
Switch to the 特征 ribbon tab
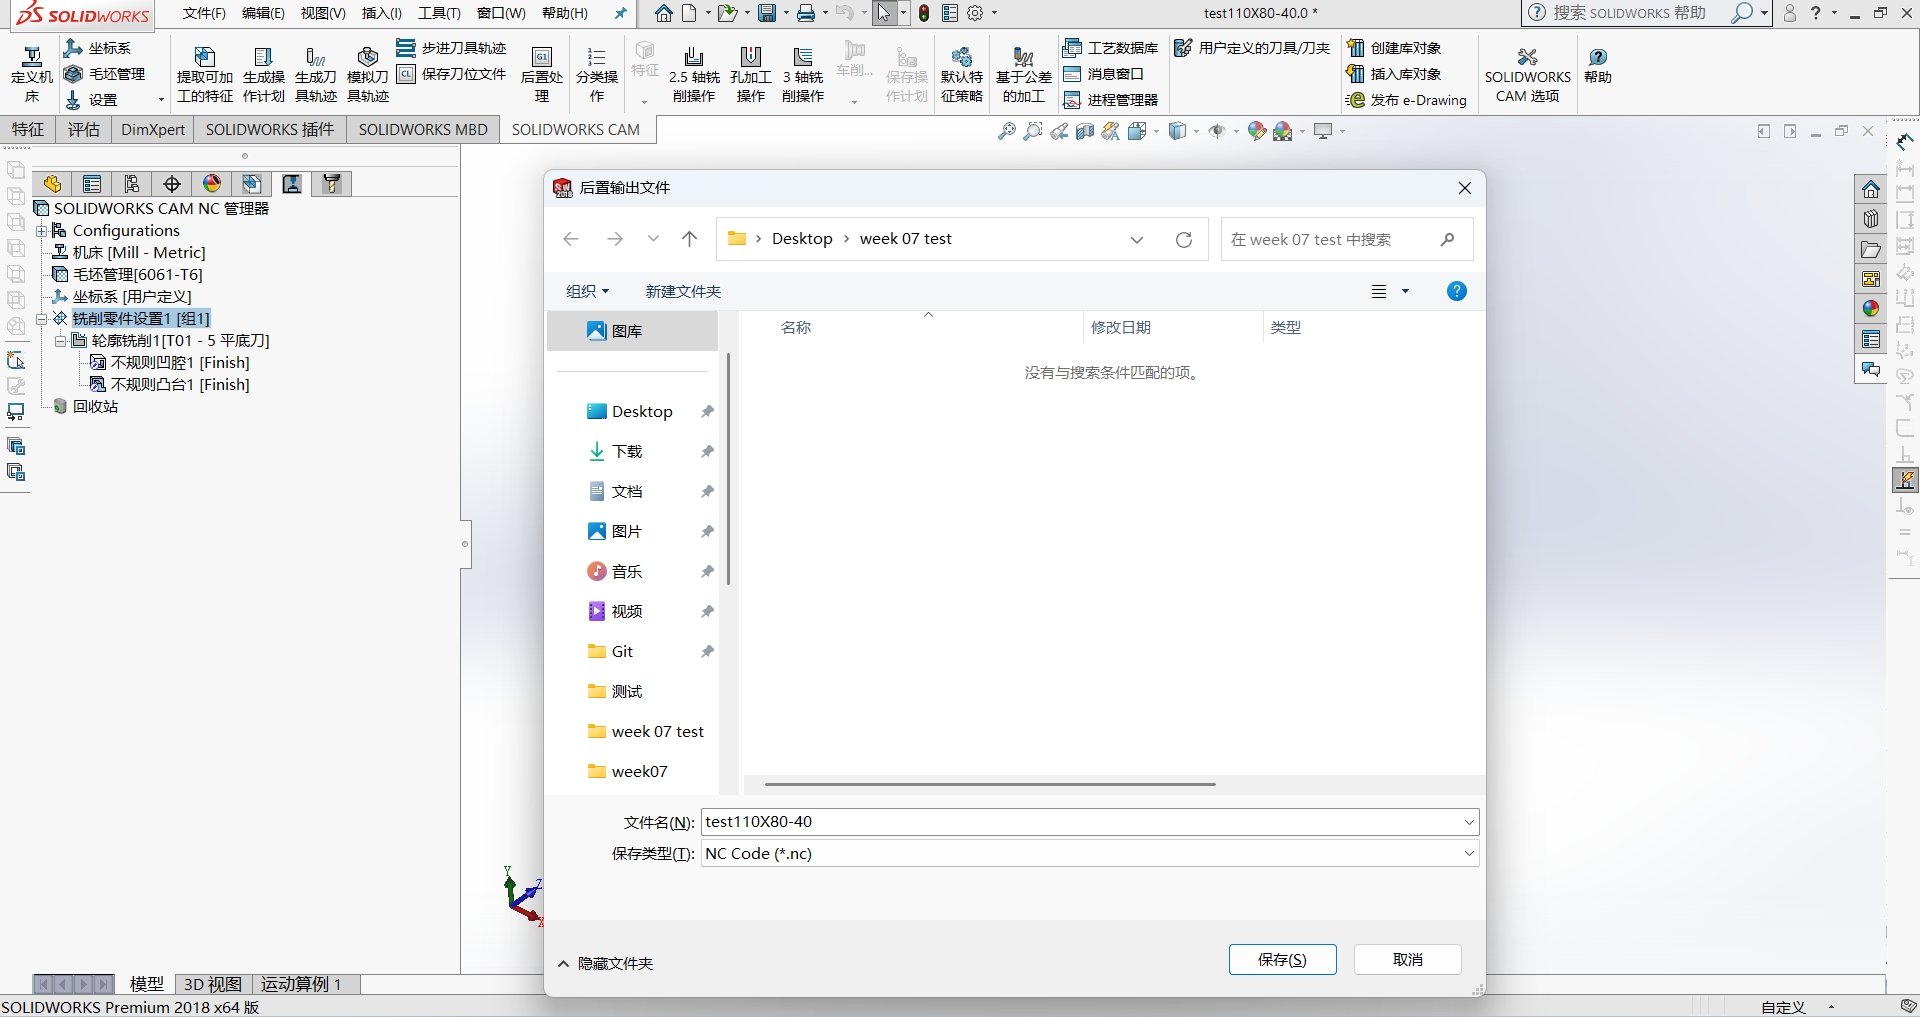tap(28, 129)
